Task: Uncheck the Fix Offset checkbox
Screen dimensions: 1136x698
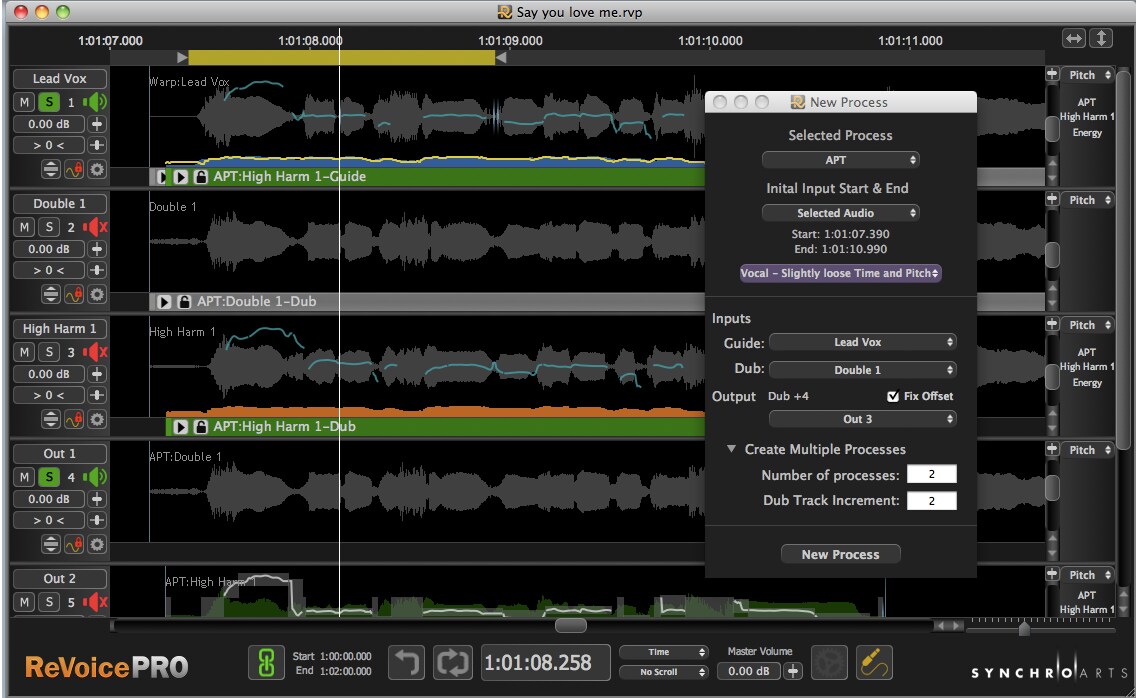Action: tap(893, 396)
